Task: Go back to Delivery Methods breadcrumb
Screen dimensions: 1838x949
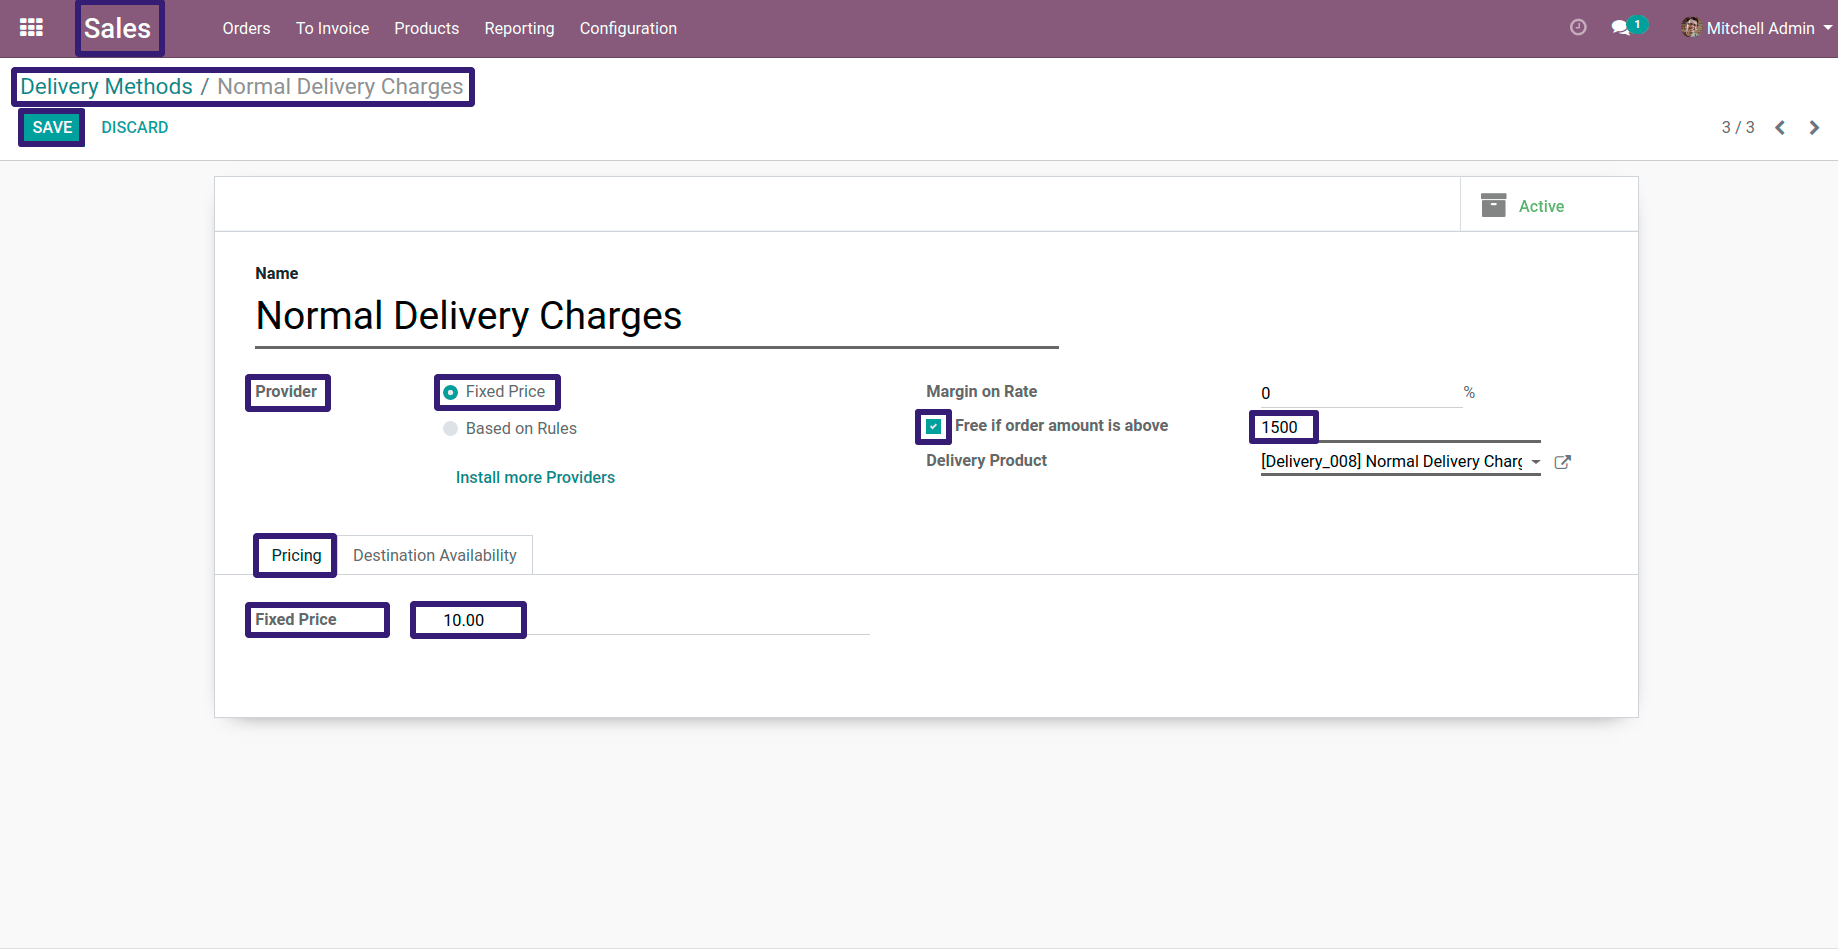Action: [x=107, y=86]
